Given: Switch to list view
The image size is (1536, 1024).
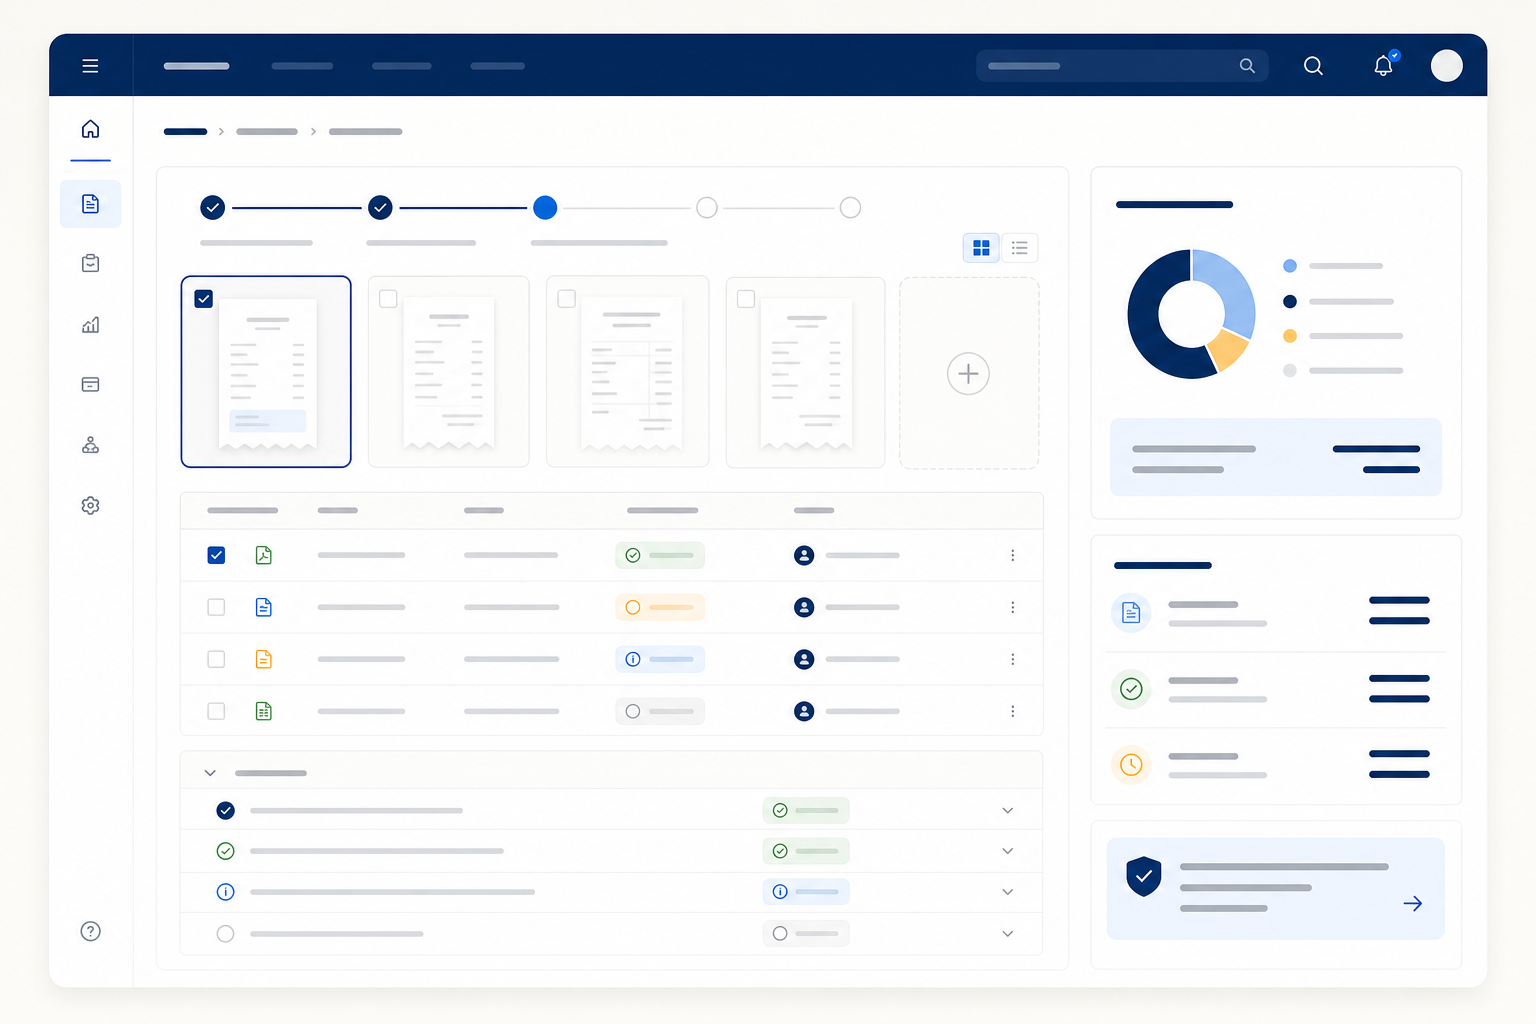Looking at the screenshot, I should coord(1020,248).
